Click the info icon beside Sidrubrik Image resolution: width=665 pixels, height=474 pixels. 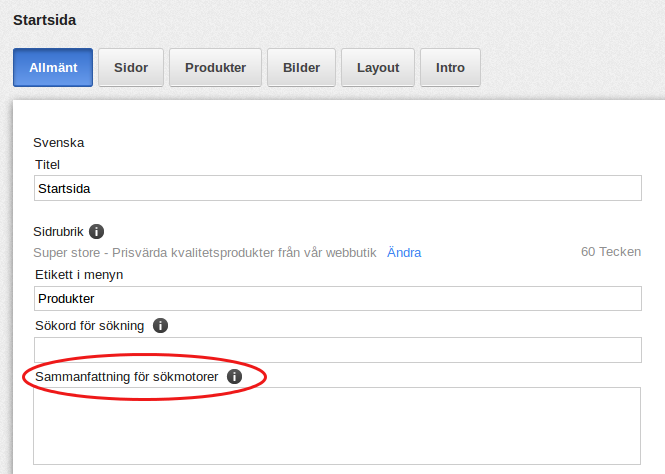[96, 231]
